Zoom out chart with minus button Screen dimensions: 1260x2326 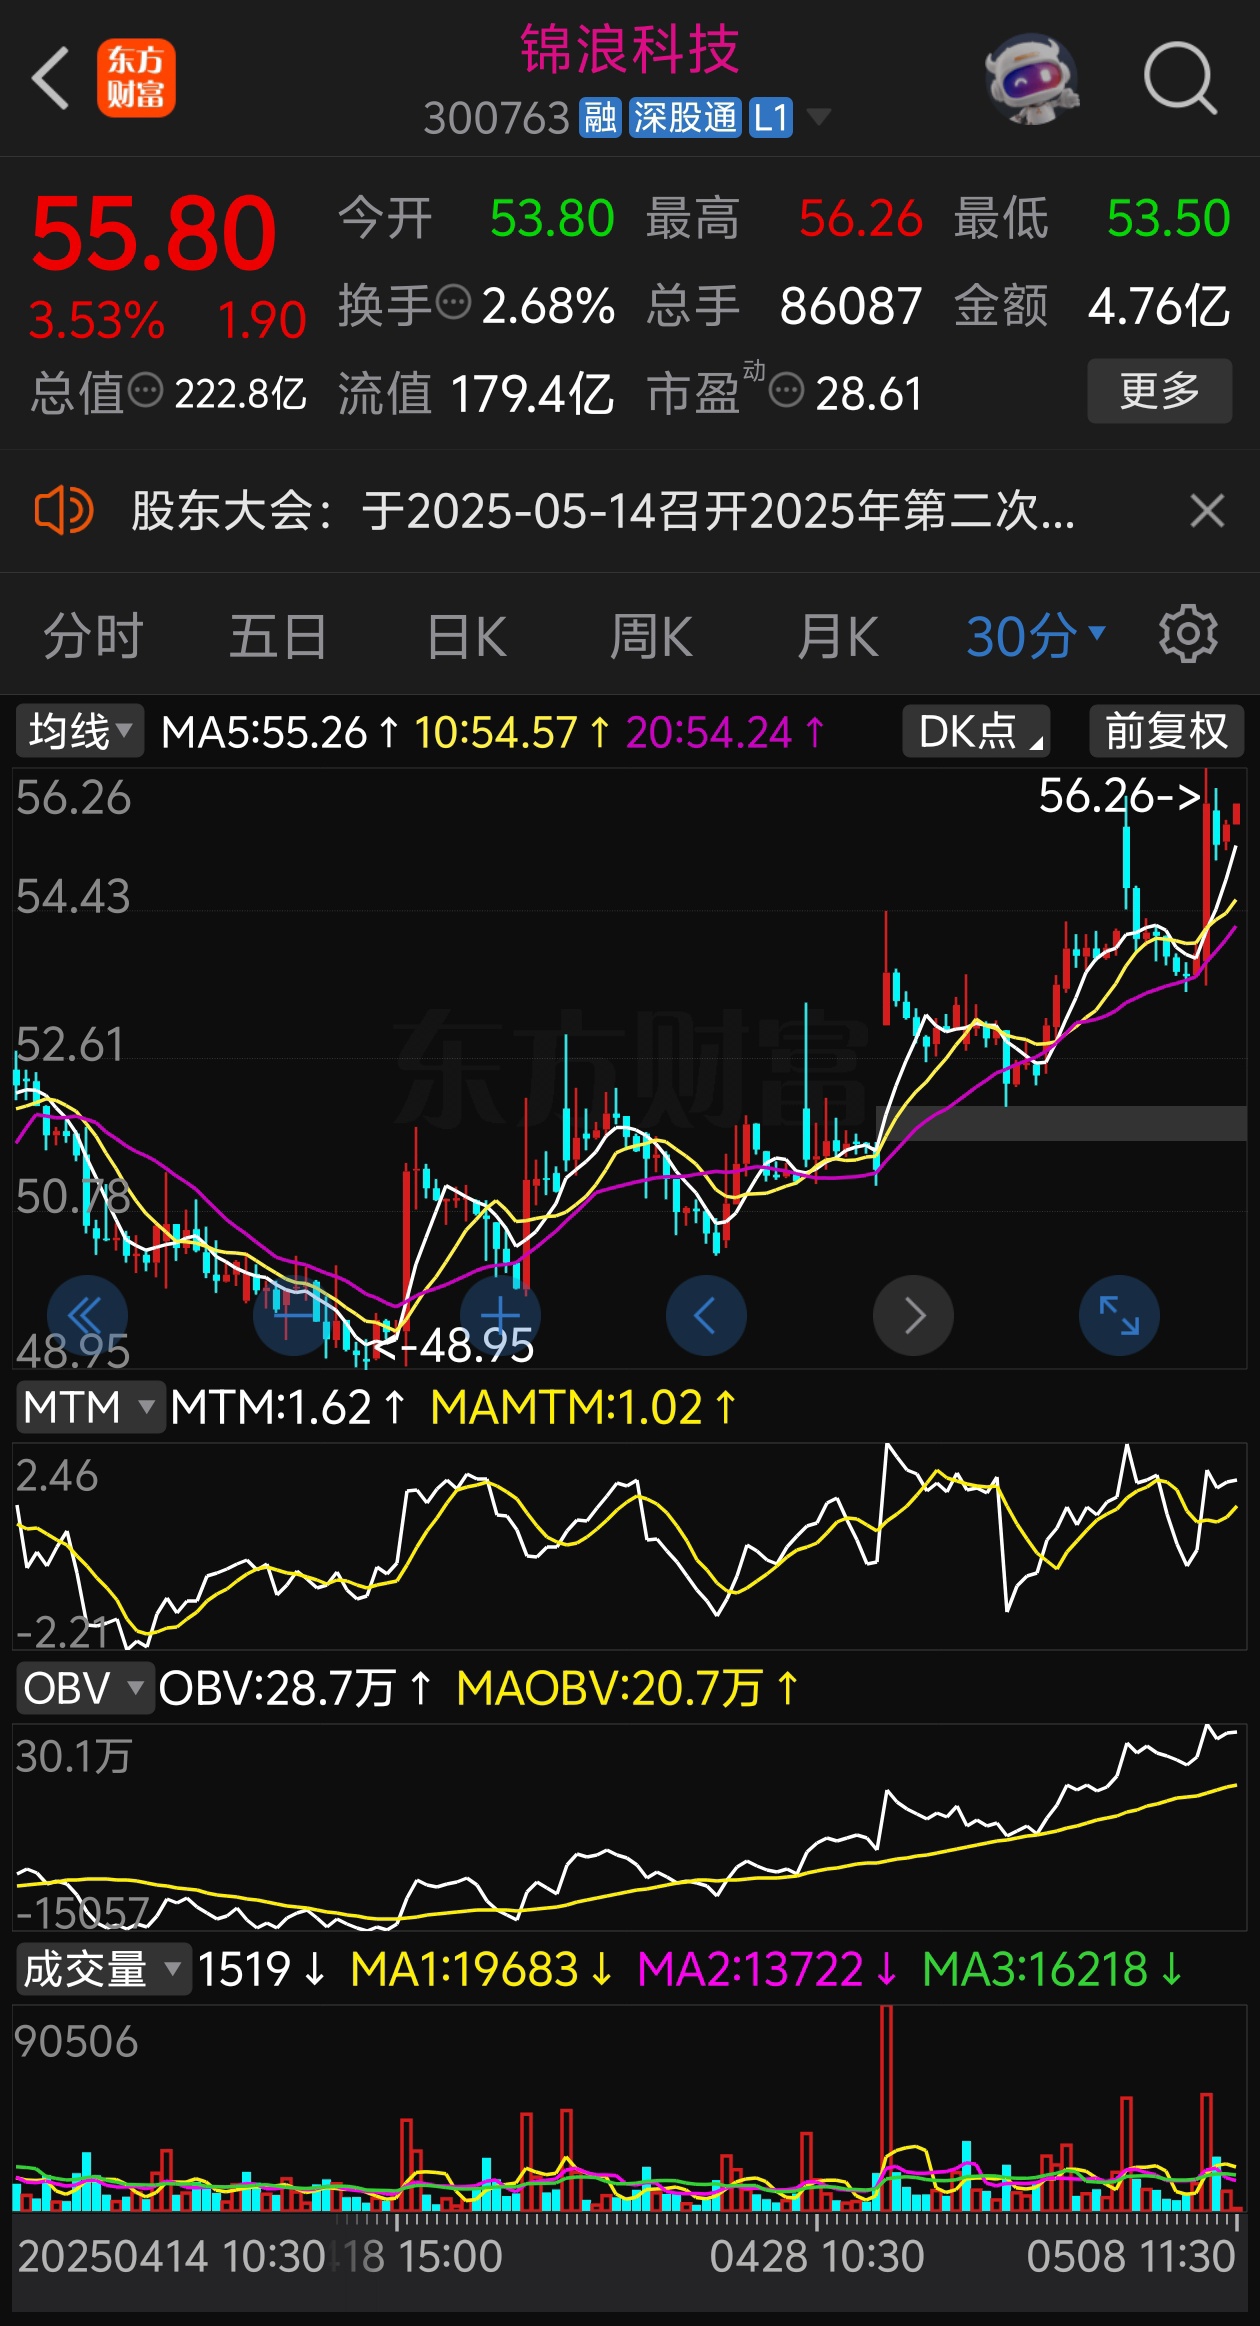(x=294, y=1316)
